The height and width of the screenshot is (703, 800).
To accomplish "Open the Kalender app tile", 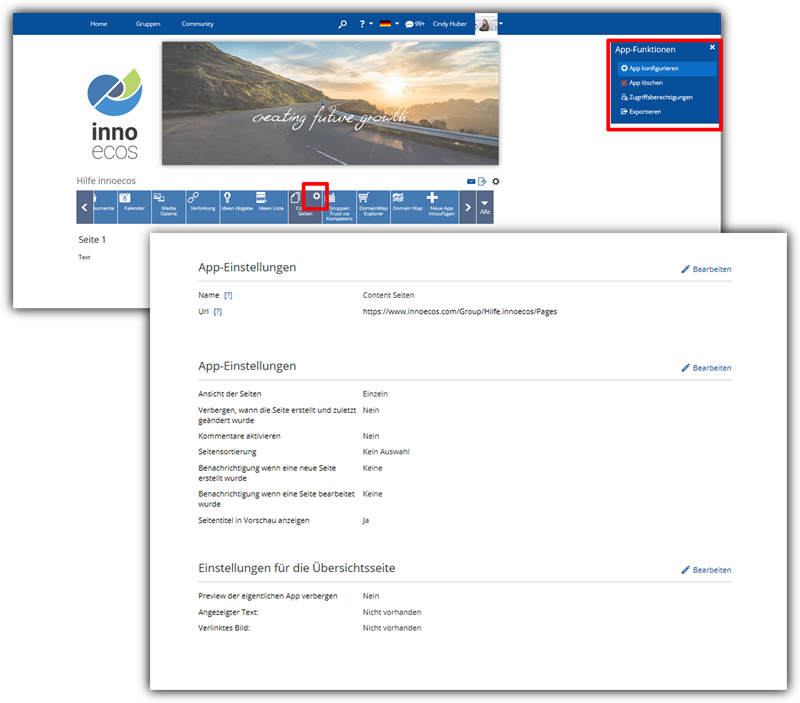I will tap(134, 205).
